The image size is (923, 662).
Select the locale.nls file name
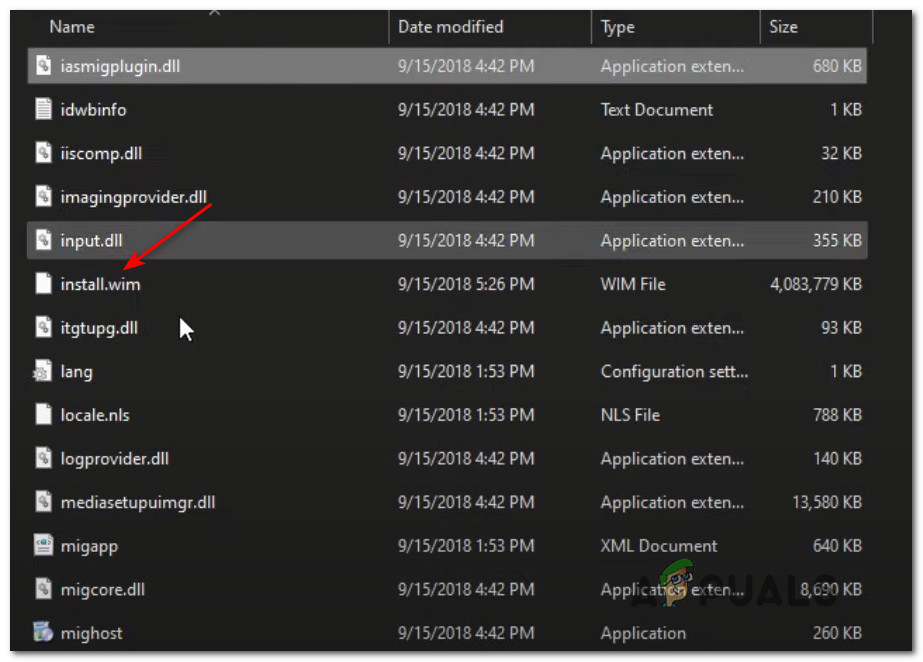point(95,415)
